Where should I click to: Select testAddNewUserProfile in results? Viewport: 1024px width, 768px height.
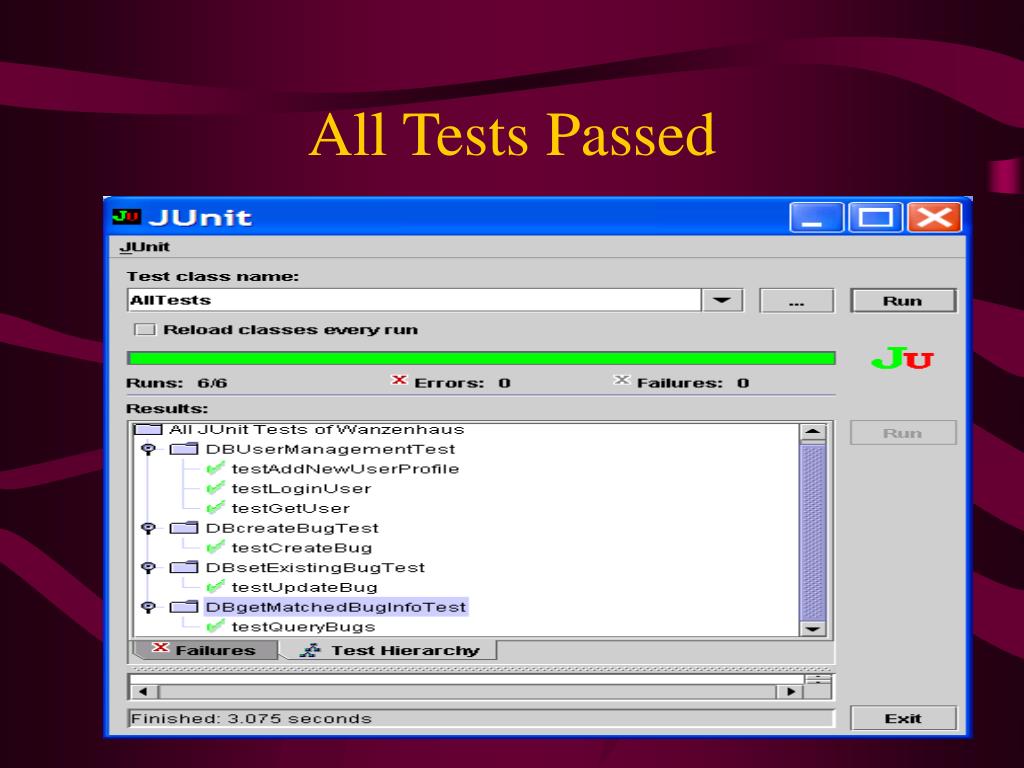pos(345,468)
